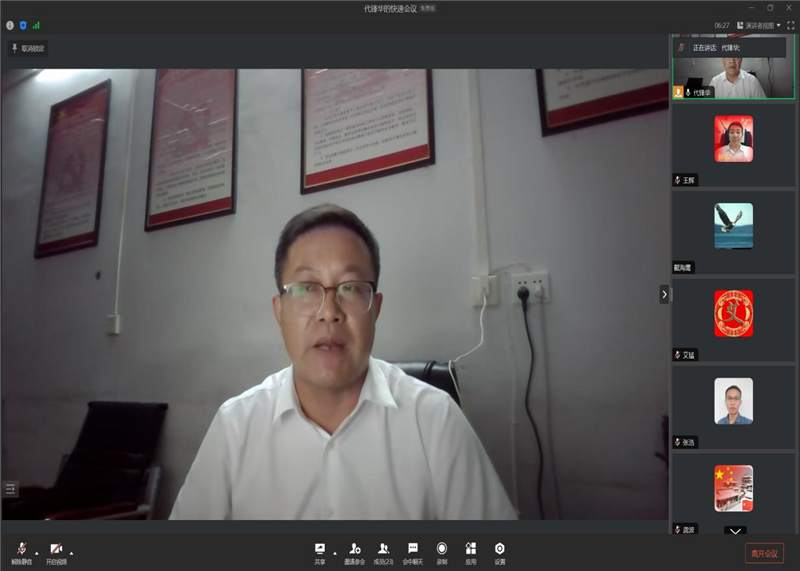
Task: Click the meeting info icon at top left
Action: tap(10, 25)
